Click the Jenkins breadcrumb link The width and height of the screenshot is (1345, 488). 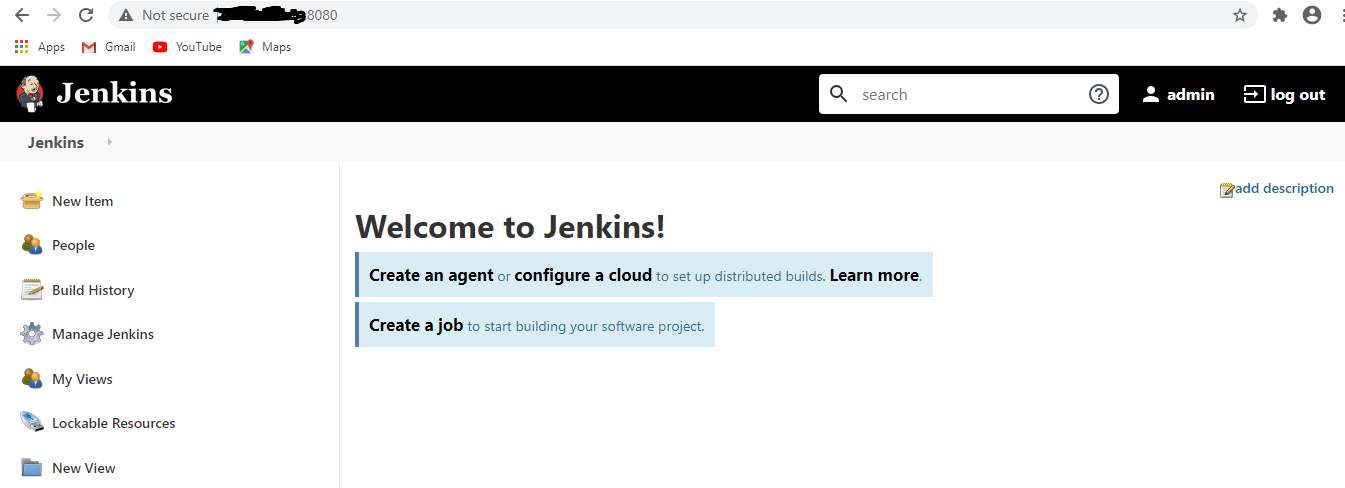tap(56, 142)
